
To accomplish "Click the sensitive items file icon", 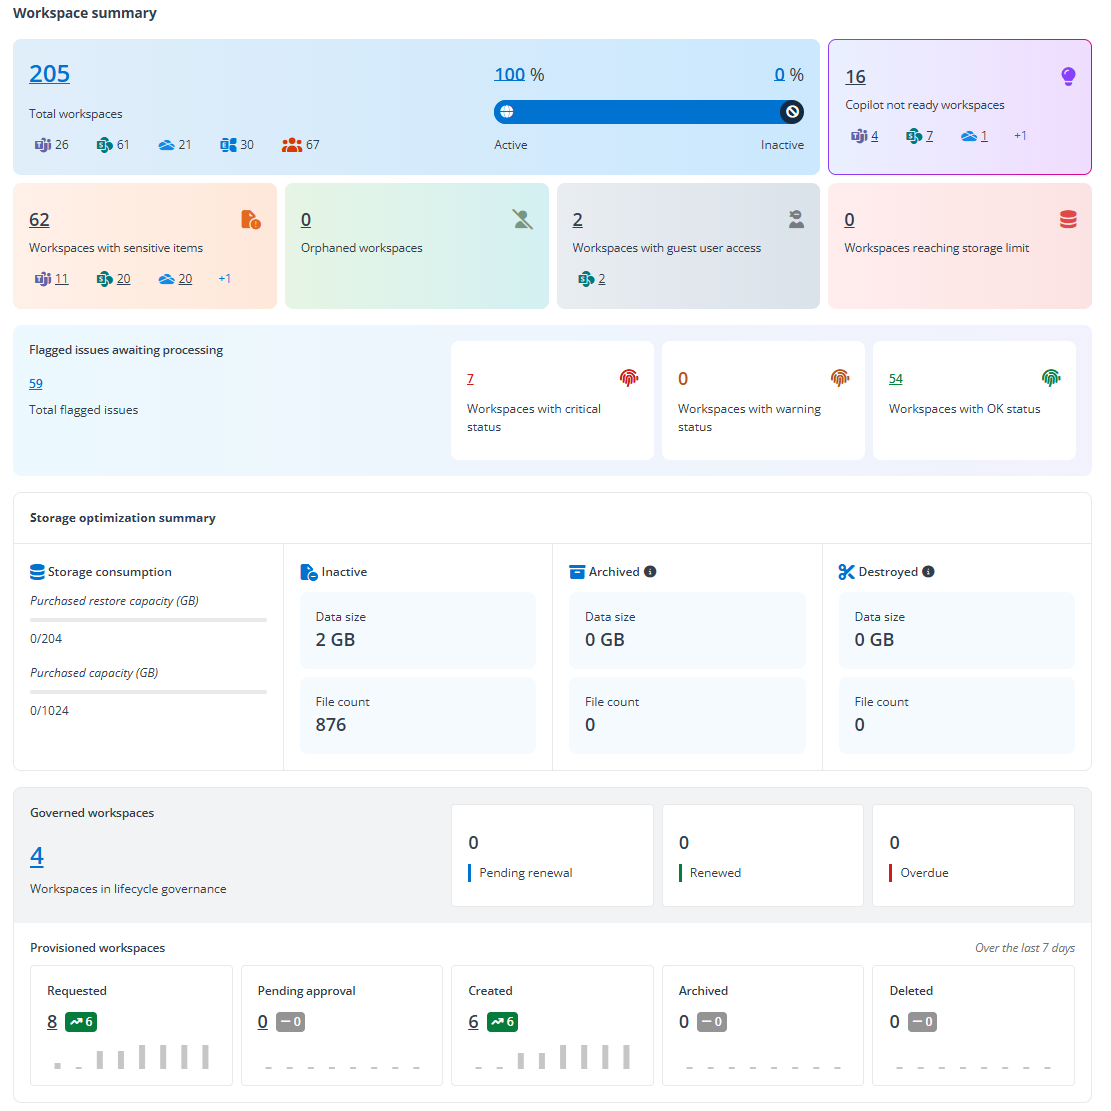I will pos(250,220).
